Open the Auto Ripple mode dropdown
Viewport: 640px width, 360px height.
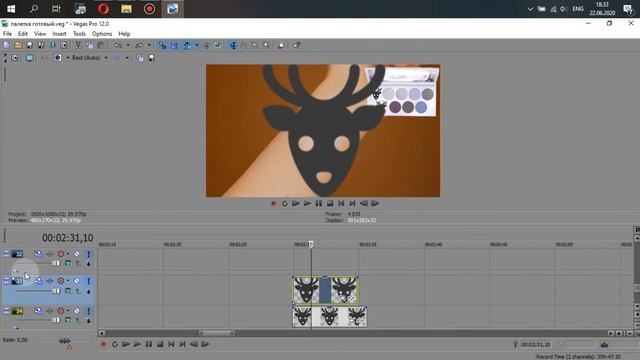(x=197, y=45)
